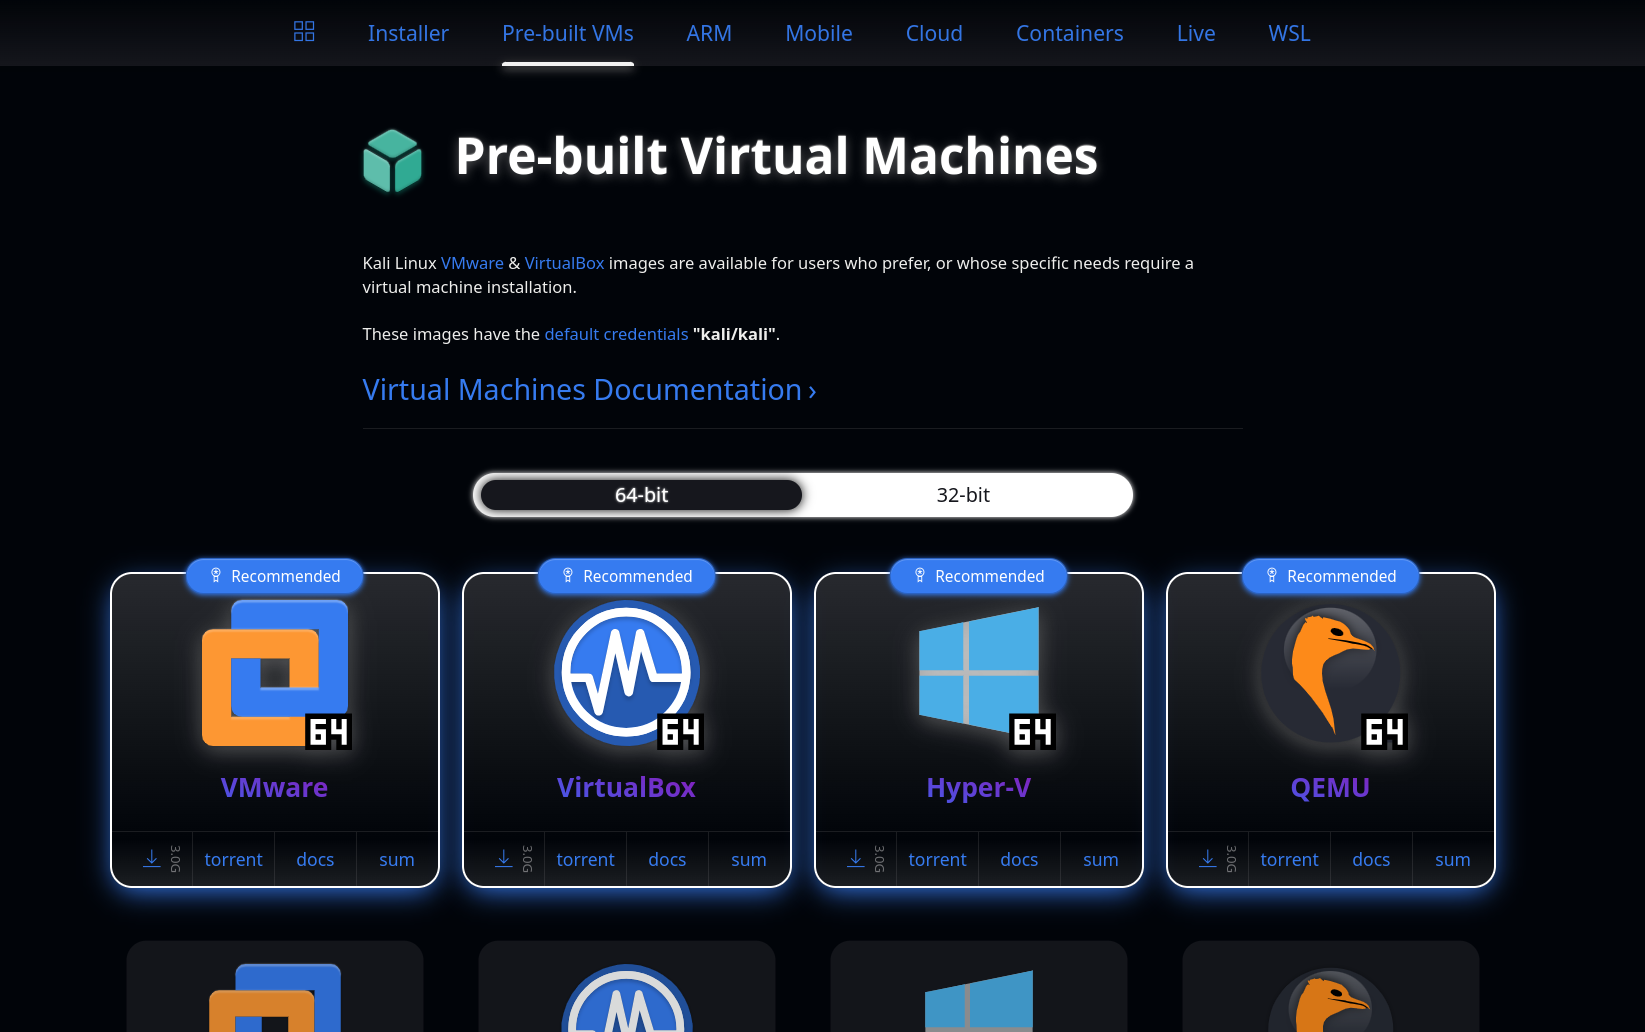Click the QEMU ostrich logo icon

coord(1330,675)
